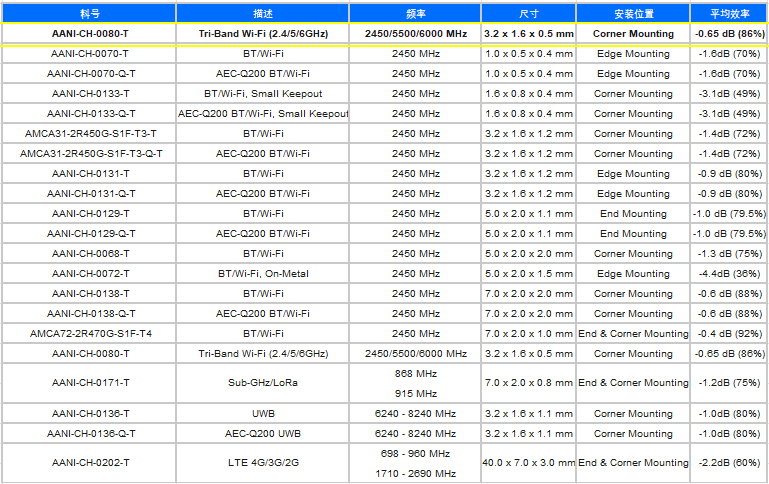
Task: Open part AANI-CH-0070-T link
Action: click(90, 54)
